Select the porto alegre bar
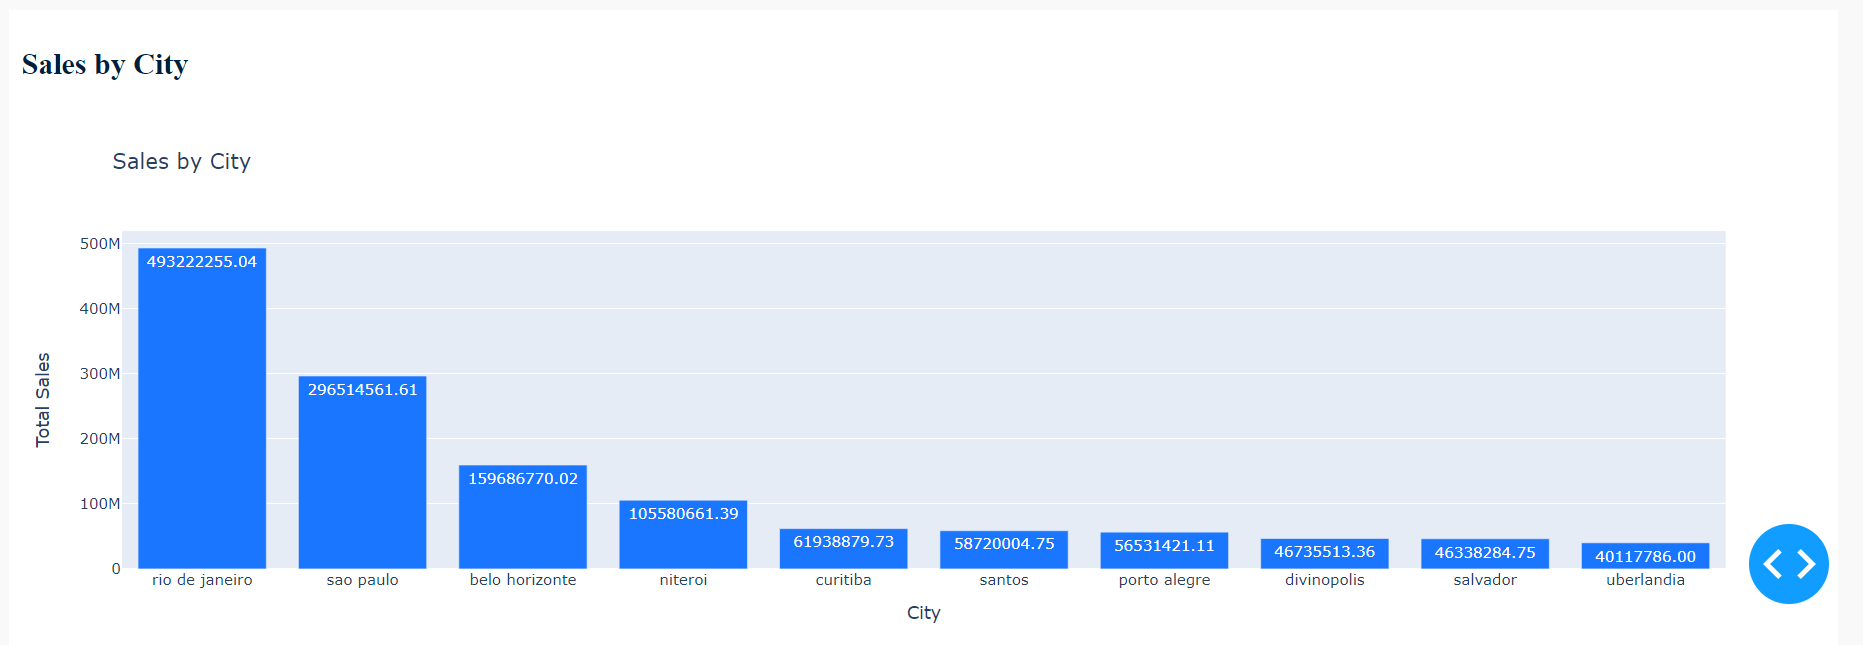Viewport: 1870px width, 645px height. pos(1164,550)
